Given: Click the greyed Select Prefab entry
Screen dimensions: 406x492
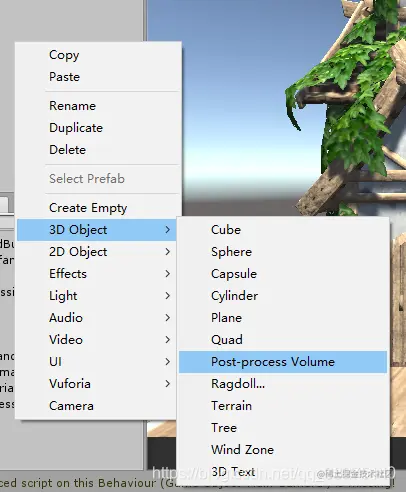Looking at the screenshot, I should pos(98,179).
